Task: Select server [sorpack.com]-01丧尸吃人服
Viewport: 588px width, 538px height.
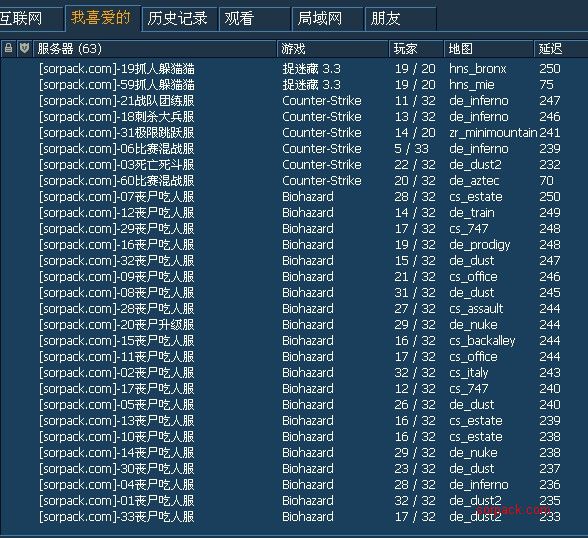Action: tap(117, 501)
